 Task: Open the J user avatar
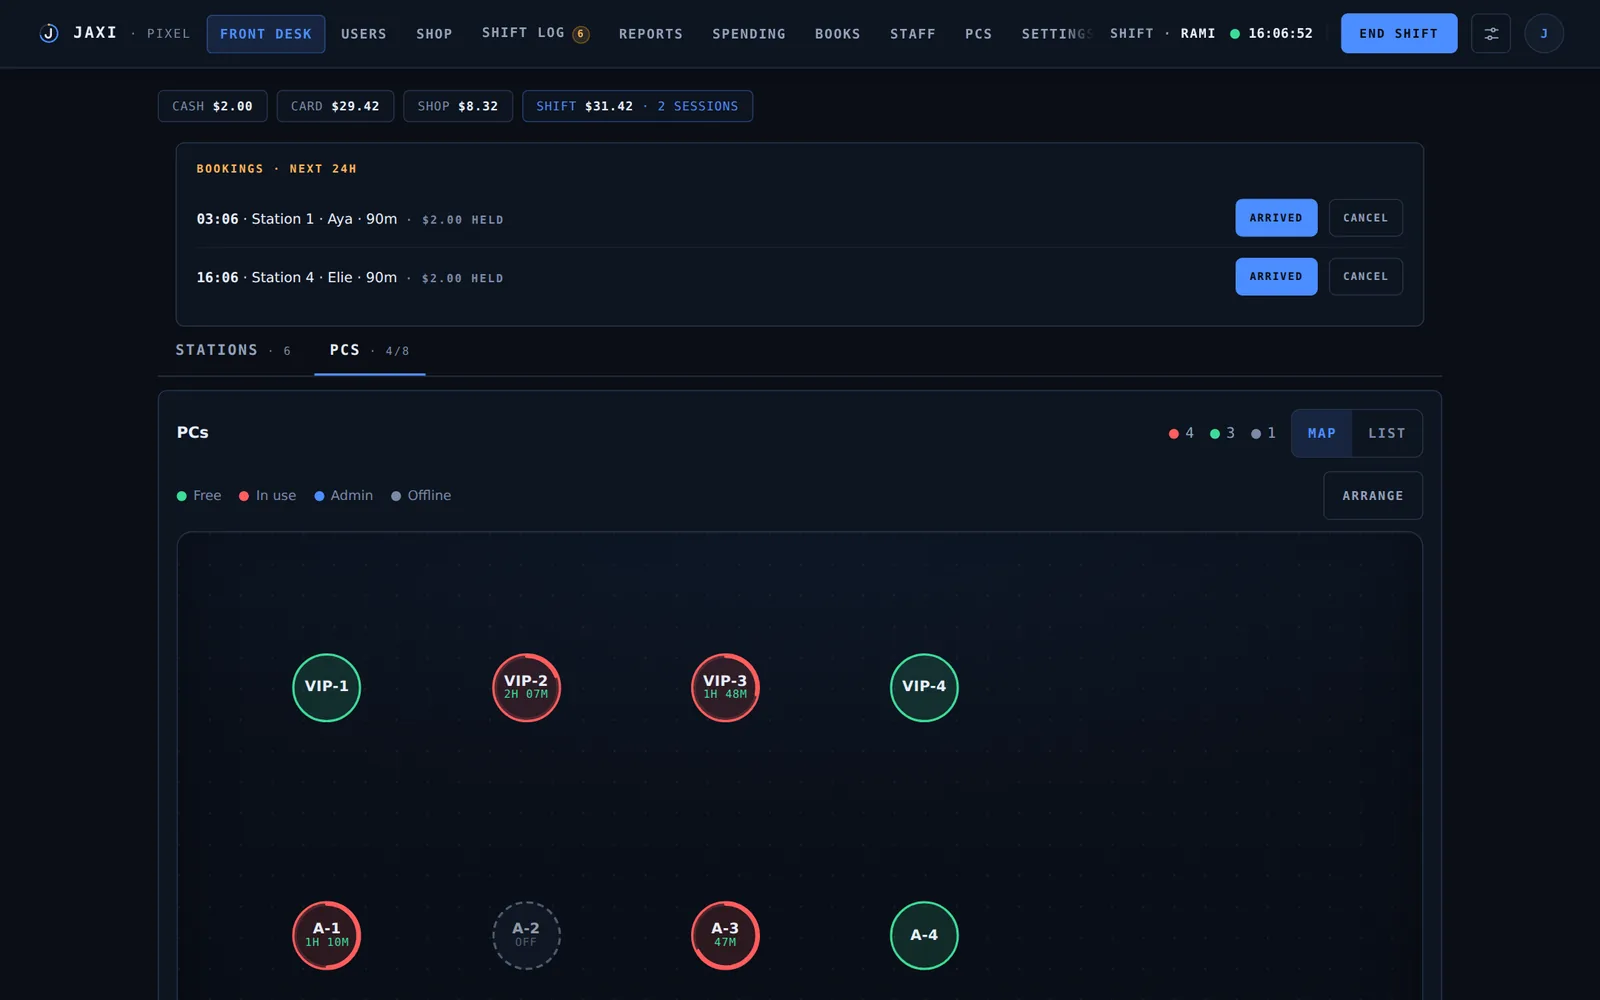(x=1543, y=33)
